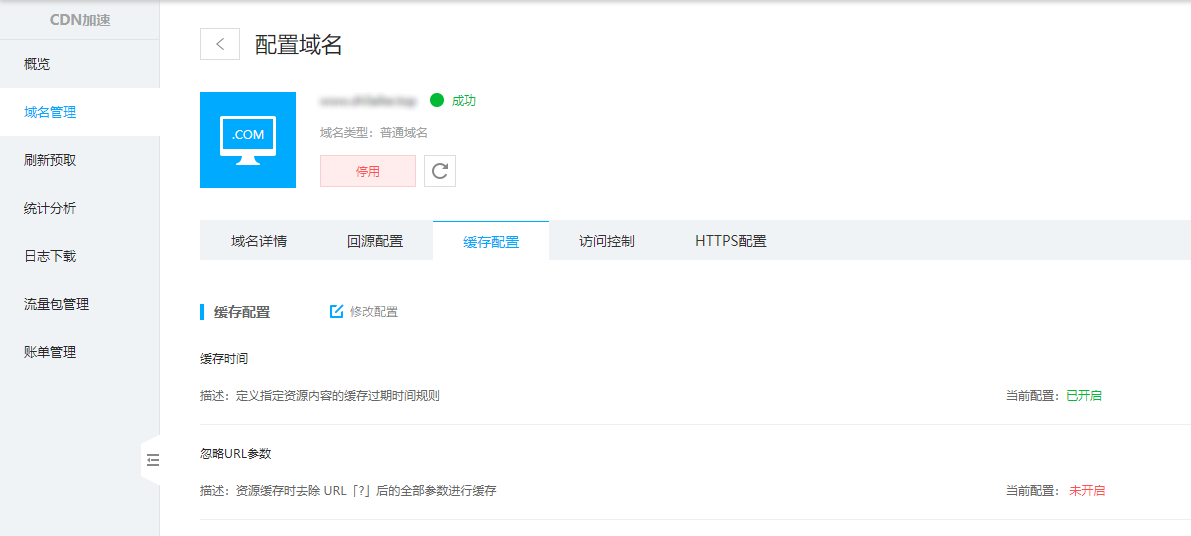The width and height of the screenshot is (1191, 536).
Task: Click the refresh domain status icon
Action: [440, 171]
